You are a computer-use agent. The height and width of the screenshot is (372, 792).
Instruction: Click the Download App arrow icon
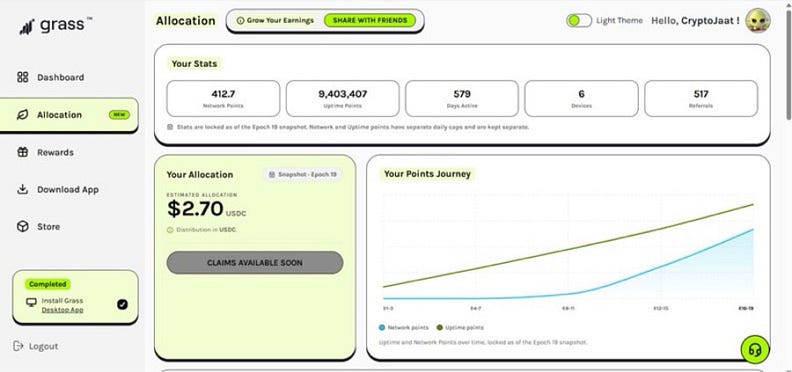pos(23,190)
